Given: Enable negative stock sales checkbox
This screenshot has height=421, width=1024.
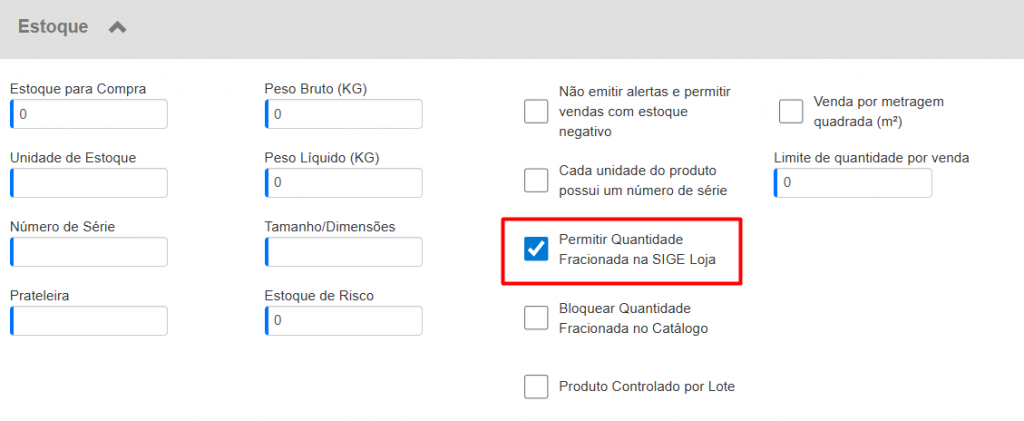Looking at the screenshot, I should (x=536, y=111).
